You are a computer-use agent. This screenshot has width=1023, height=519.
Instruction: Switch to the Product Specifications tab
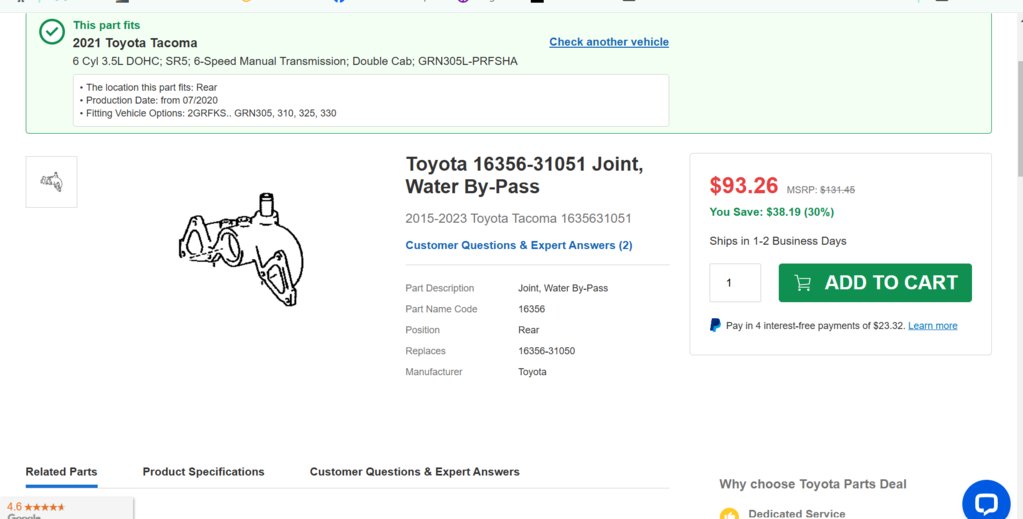[x=204, y=472]
